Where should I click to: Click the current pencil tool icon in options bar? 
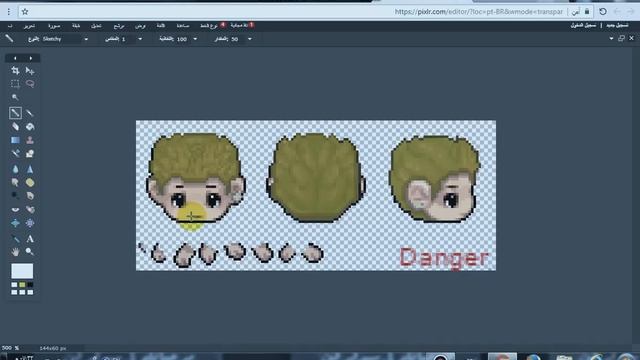pos(9,39)
